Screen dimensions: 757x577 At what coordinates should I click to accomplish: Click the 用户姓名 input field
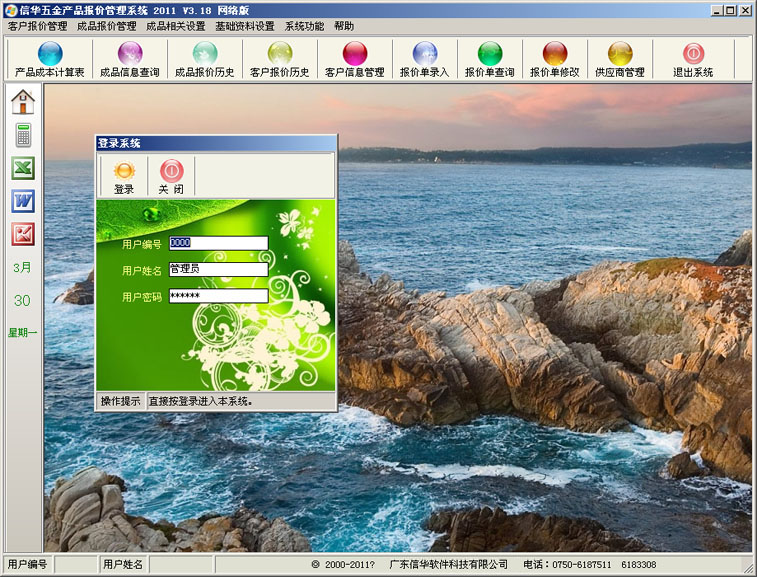219,269
